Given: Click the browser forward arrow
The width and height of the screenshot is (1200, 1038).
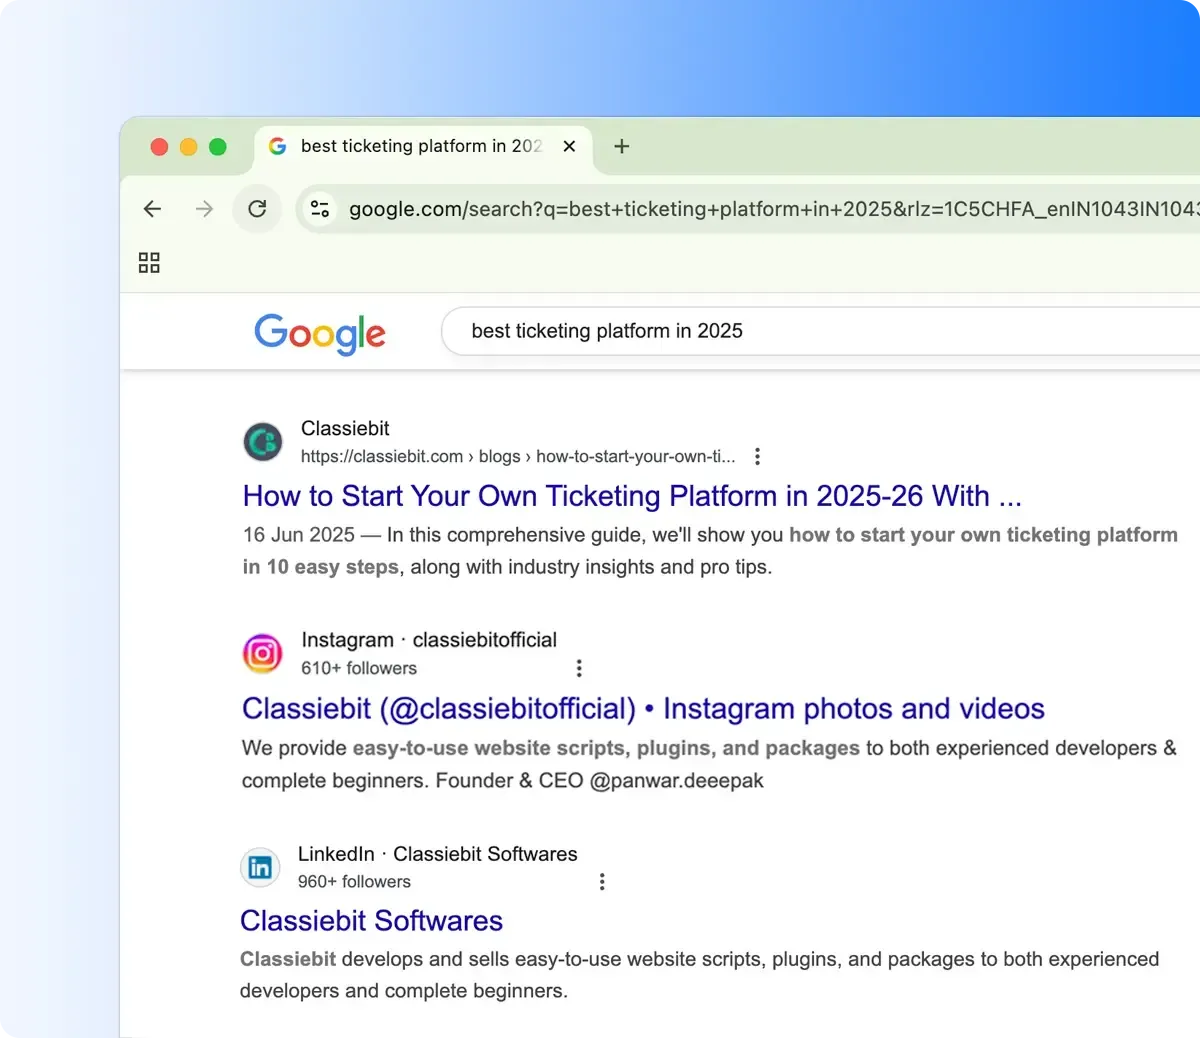Looking at the screenshot, I should pos(204,209).
